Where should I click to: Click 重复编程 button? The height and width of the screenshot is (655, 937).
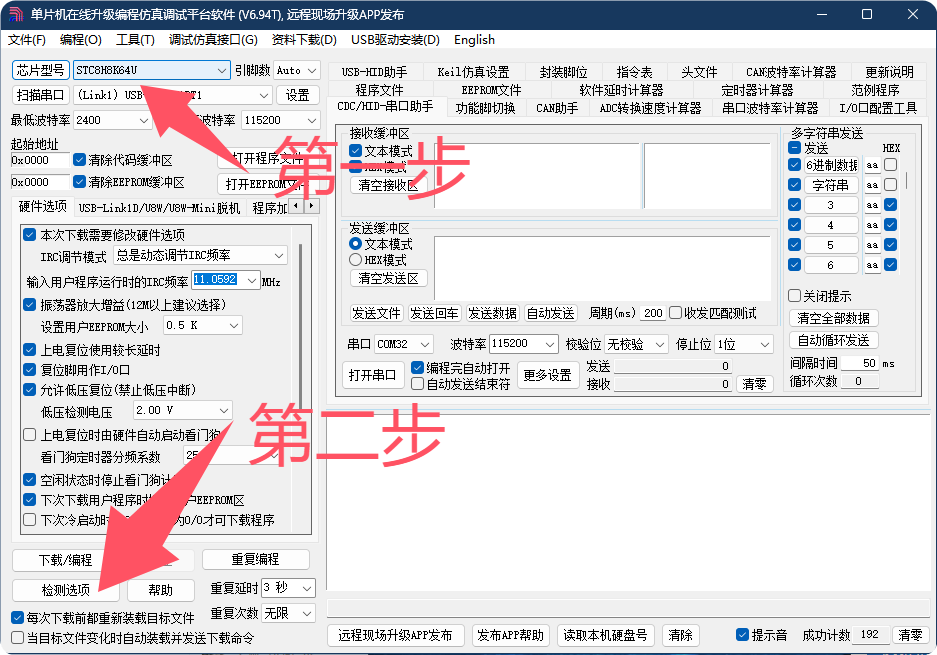click(255, 559)
